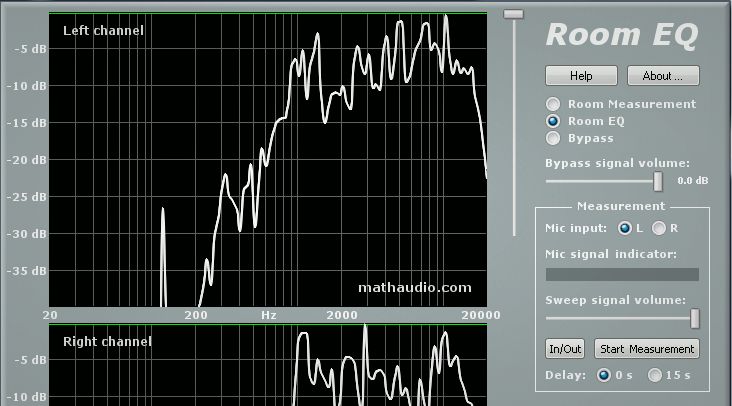Screen dimensions: 732x406
Task: Click the '-20 dB' axis label
Action: click(x=27, y=160)
